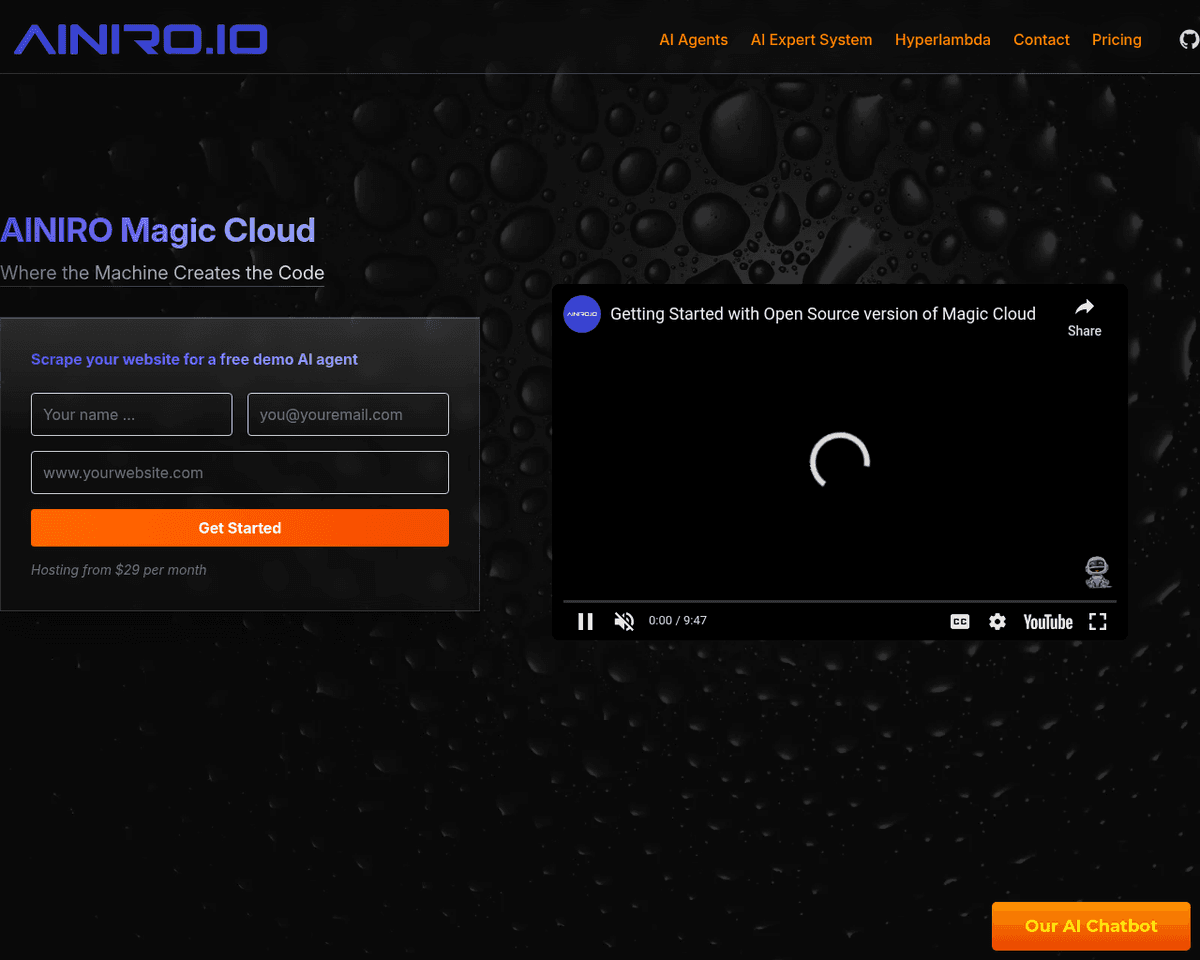The height and width of the screenshot is (960, 1200).
Task: Unmute the video sound
Action: (x=624, y=621)
